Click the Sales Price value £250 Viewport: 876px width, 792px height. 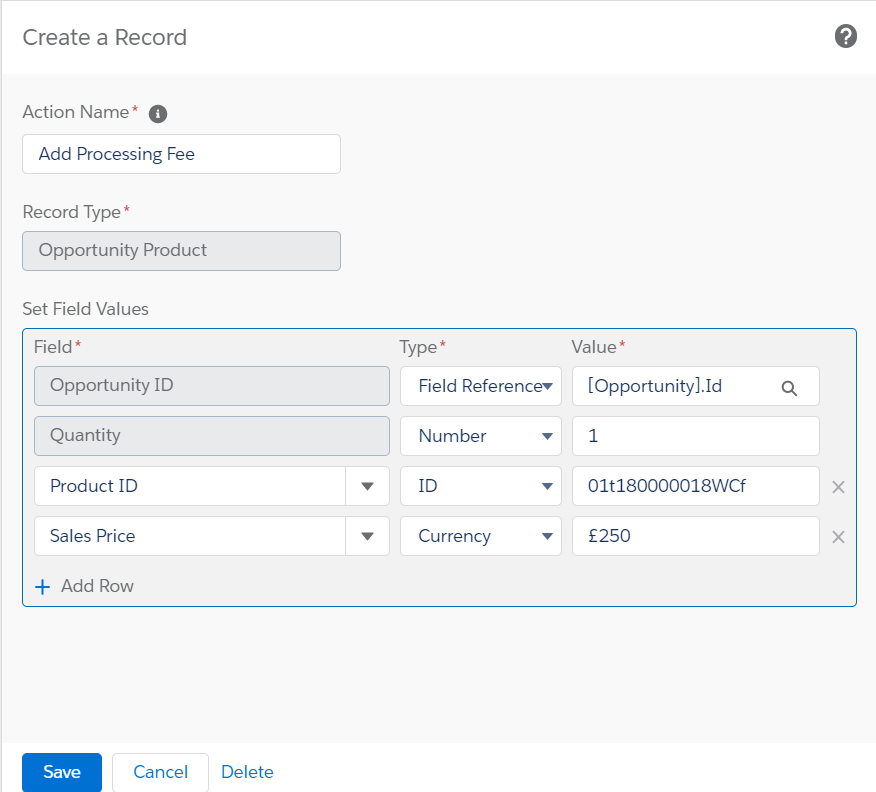tap(695, 536)
